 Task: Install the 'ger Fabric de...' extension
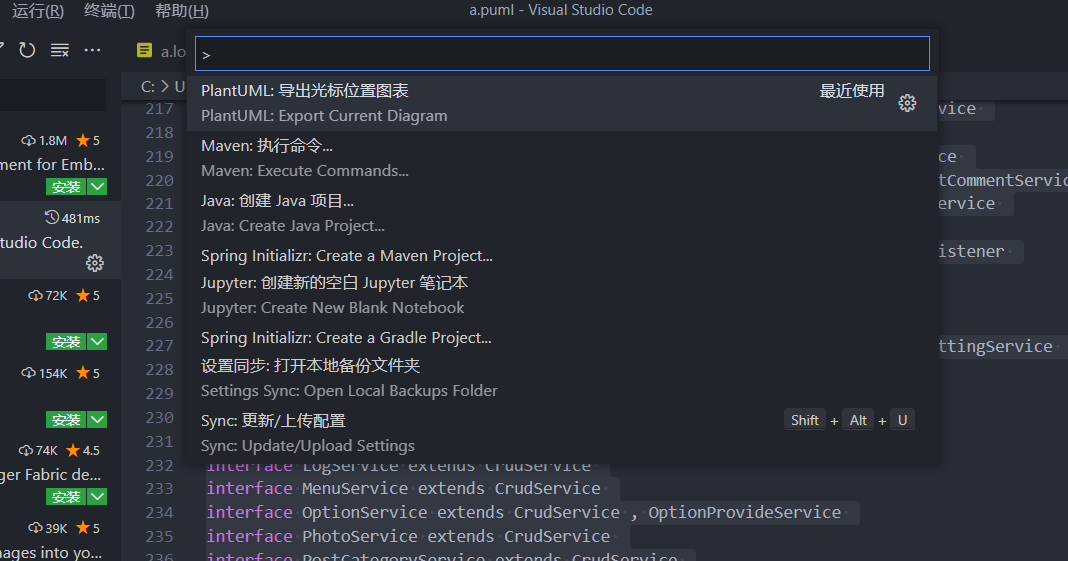pyautogui.click(x=67, y=497)
